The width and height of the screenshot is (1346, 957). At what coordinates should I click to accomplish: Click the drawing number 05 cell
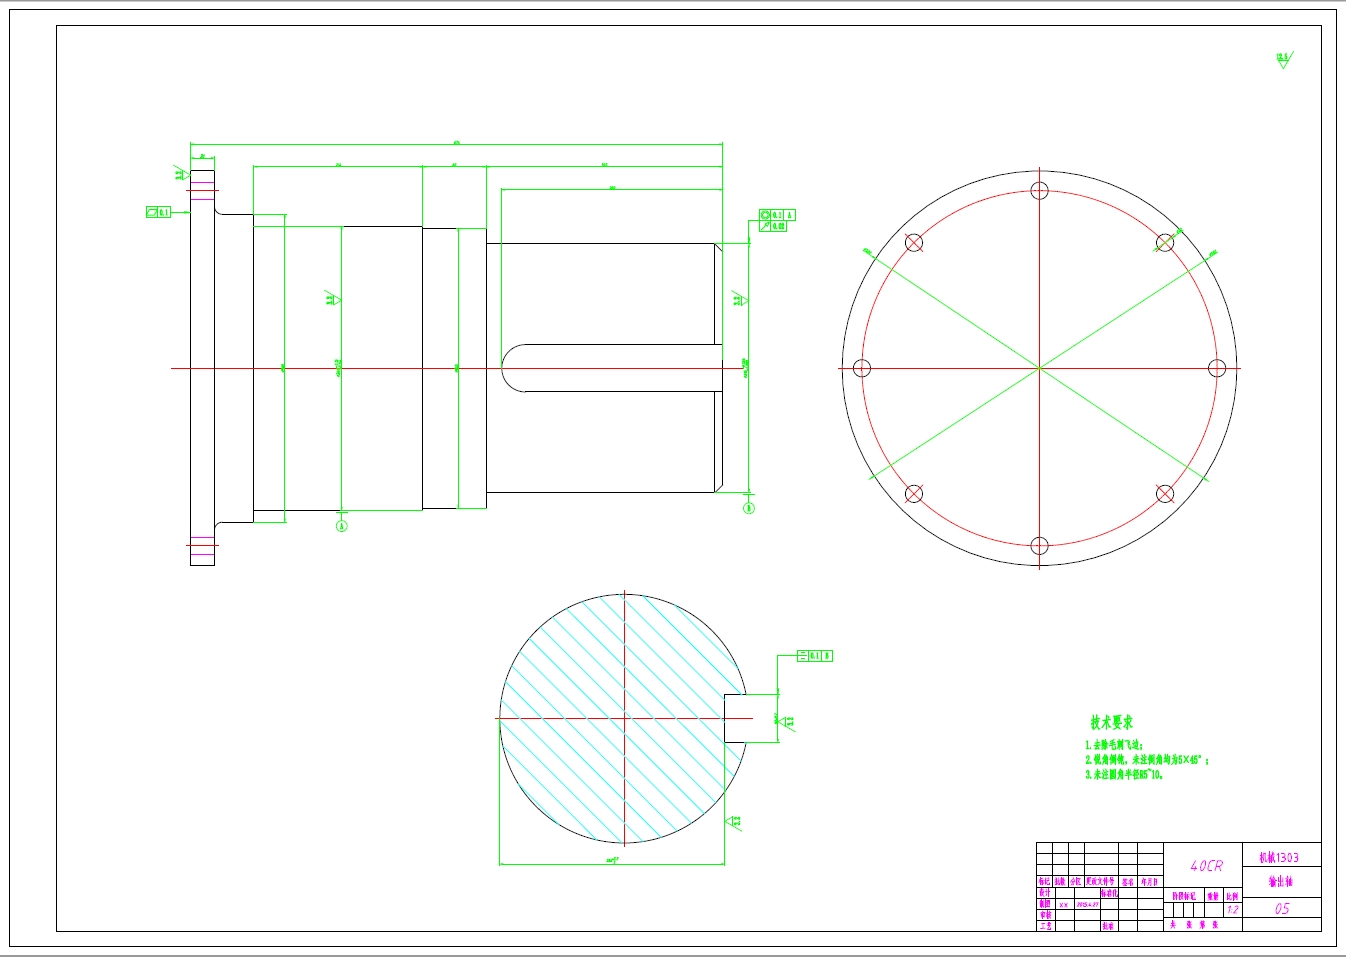(x=1281, y=910)
